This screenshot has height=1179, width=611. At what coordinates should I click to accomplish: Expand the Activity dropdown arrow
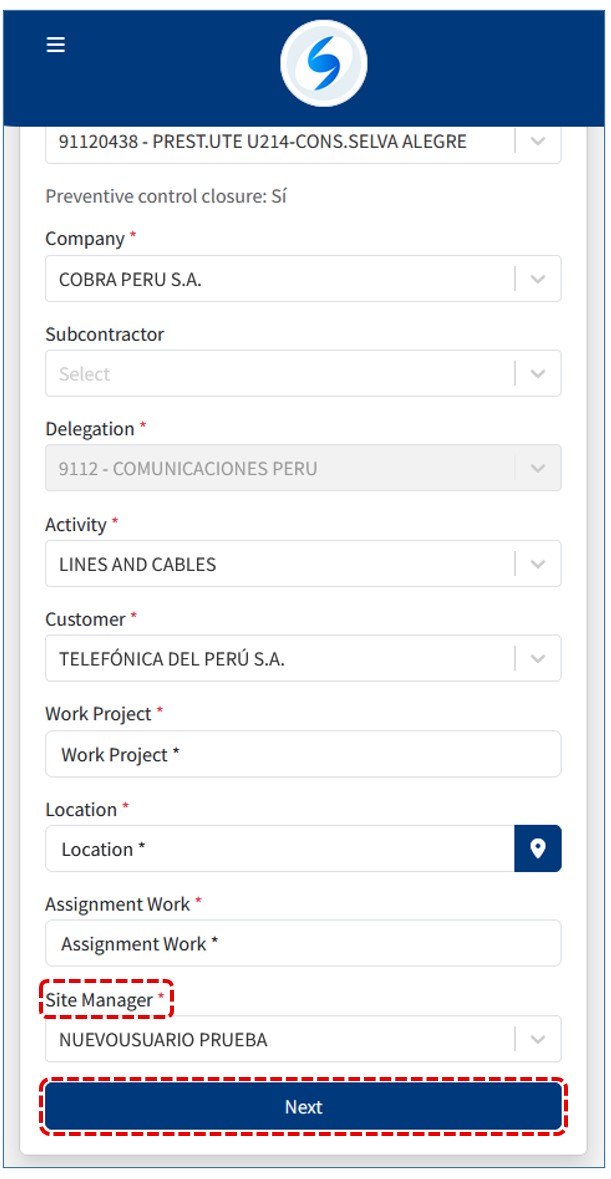point(538,564)
